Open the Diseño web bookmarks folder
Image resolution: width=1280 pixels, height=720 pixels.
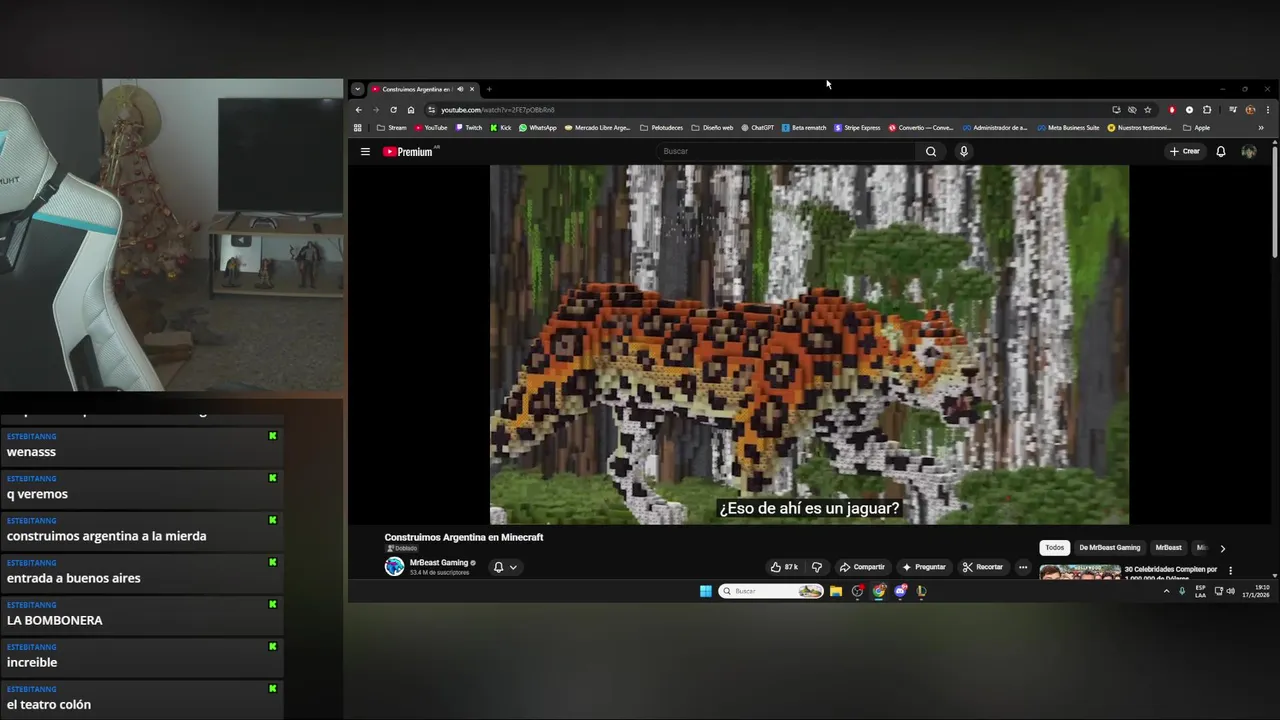tap(712, 128)
